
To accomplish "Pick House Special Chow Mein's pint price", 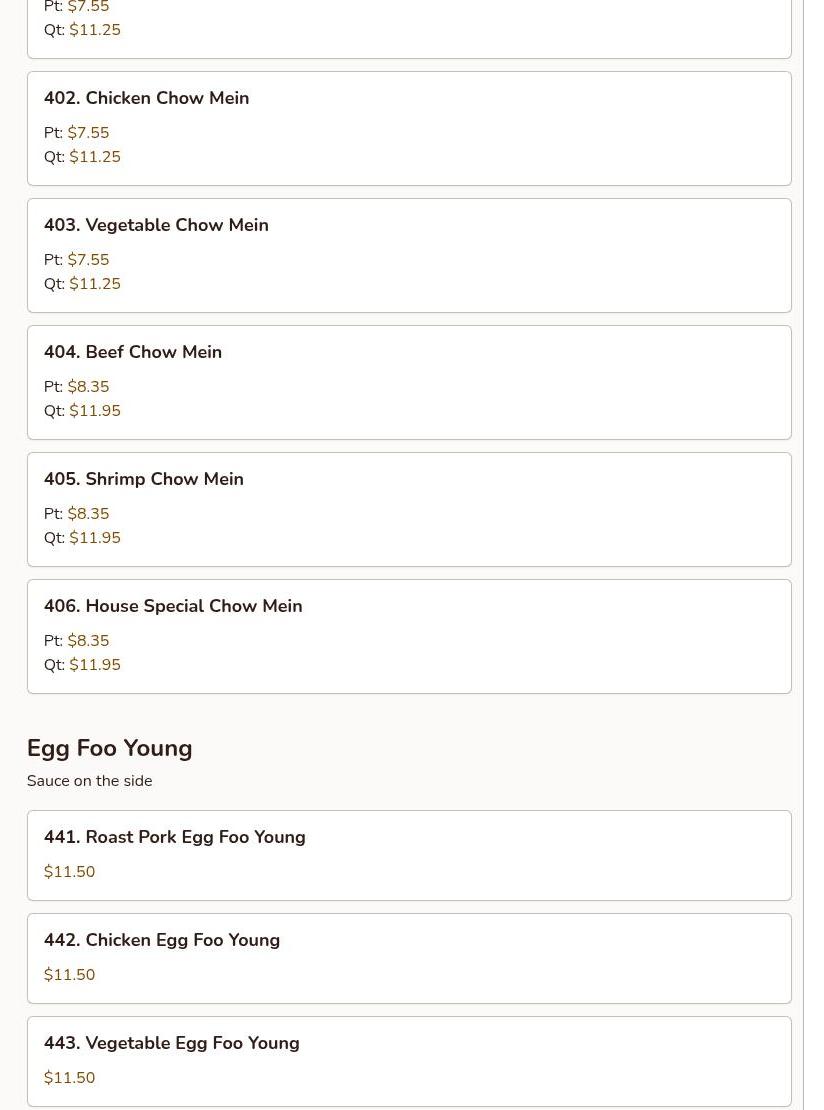I will pyautogui.click(x=88, y=641).
